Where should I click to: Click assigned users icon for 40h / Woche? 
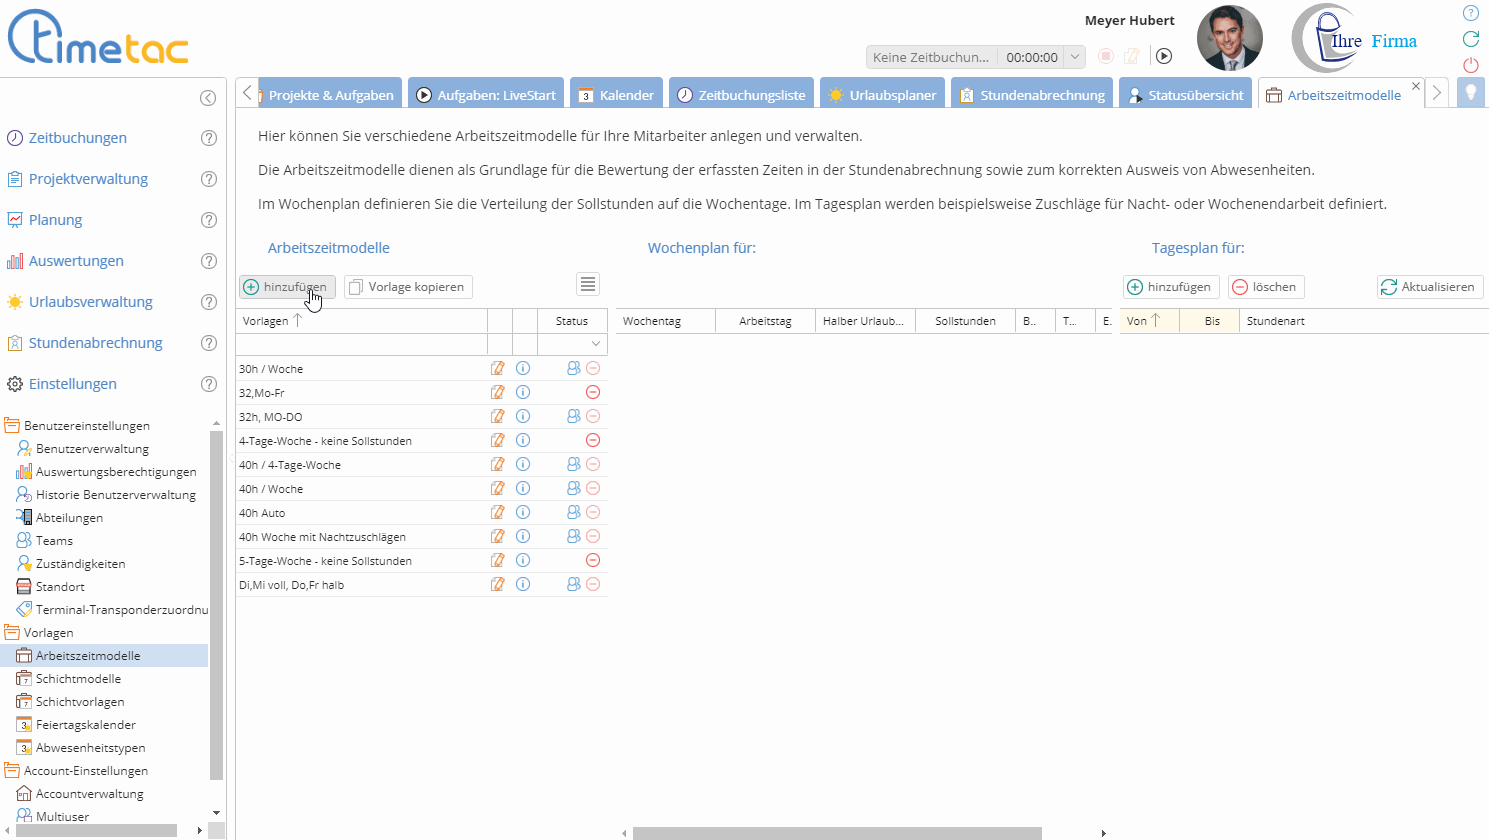573,488
